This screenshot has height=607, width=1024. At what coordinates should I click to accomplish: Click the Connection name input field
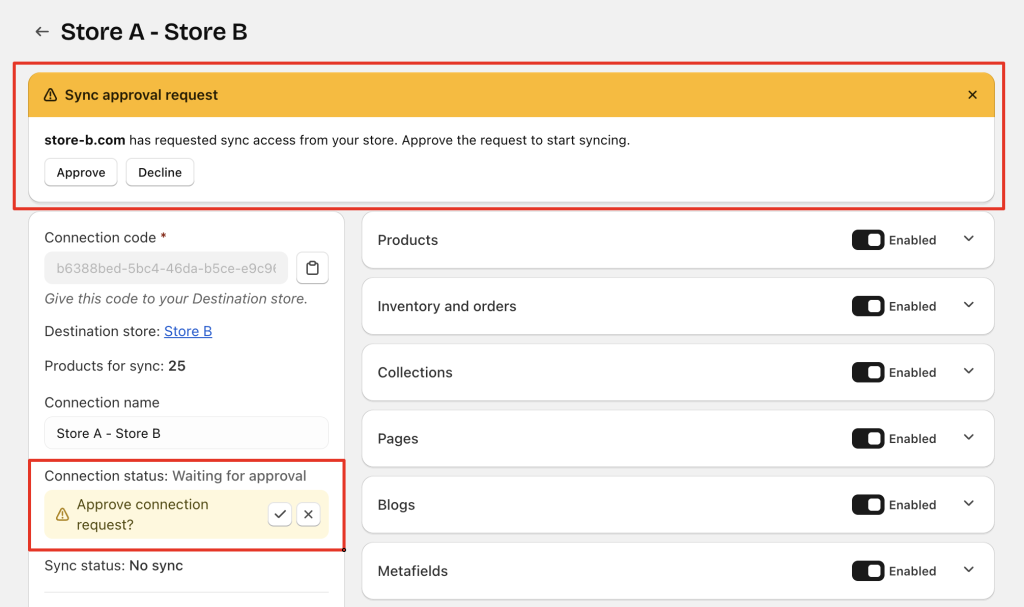click(186, 433)
